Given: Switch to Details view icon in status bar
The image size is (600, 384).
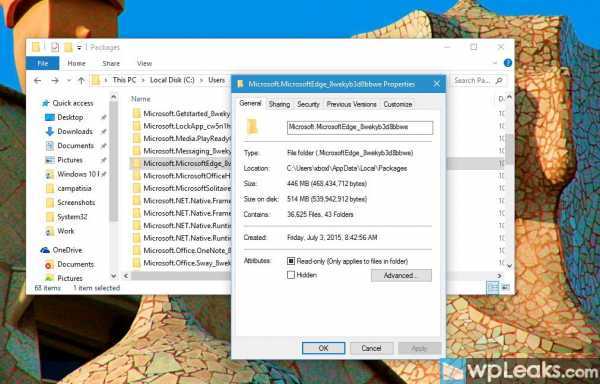Looking at the screenshot, I should pos(492,288).
